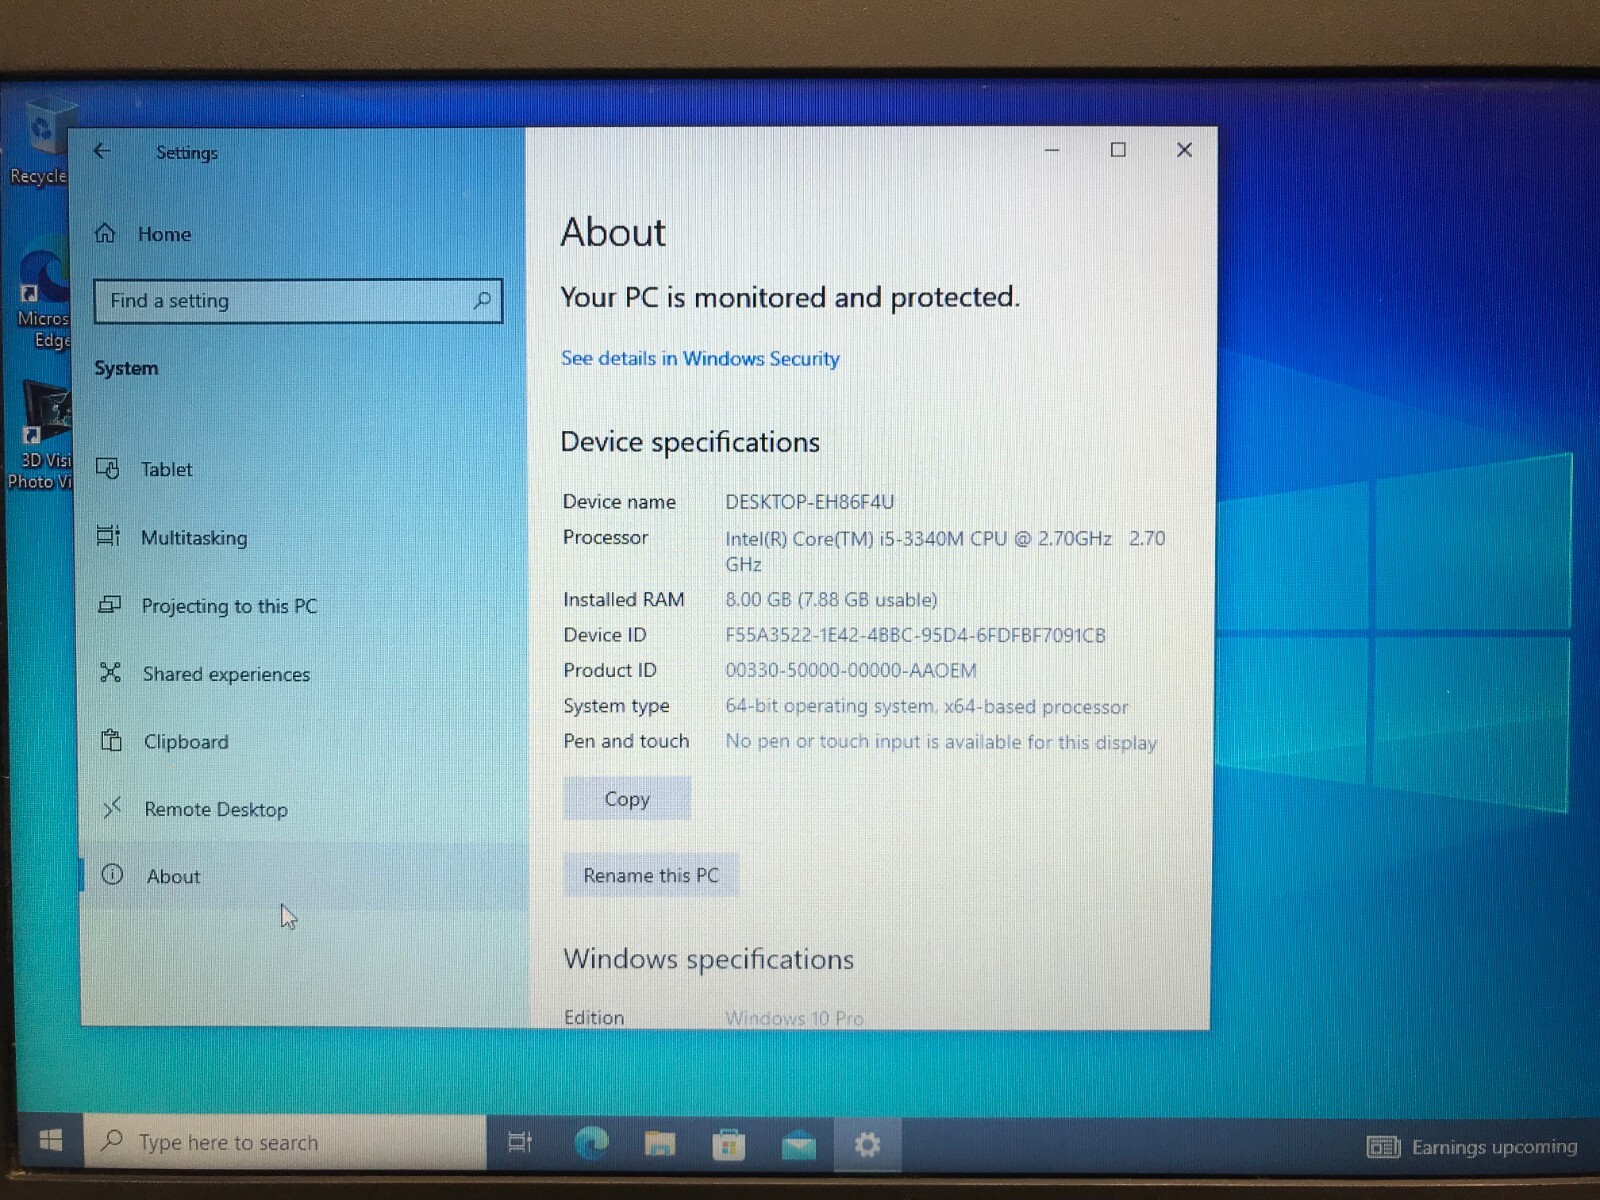Click the Copy button under device specifications
The height and width of the screenshot is (1200, 1600).
pyautogui.click(x=627, y=799)
